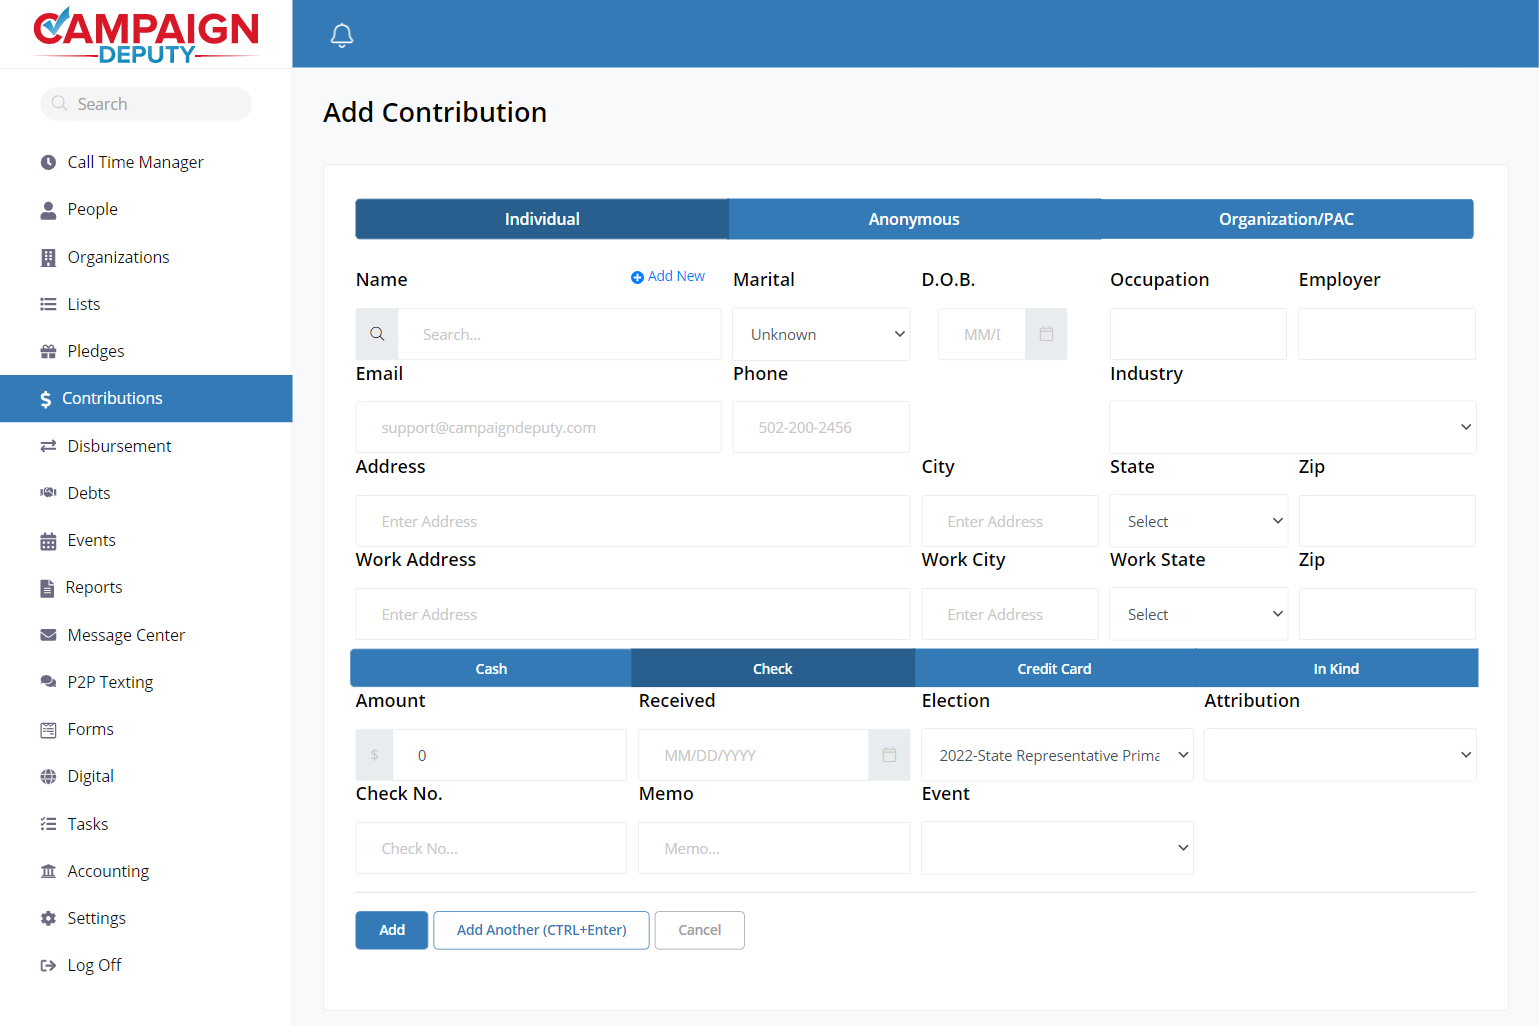Click the Settings gear icon in sidebar
This screenshot has width=1539, height=1026.
[48, 918]
